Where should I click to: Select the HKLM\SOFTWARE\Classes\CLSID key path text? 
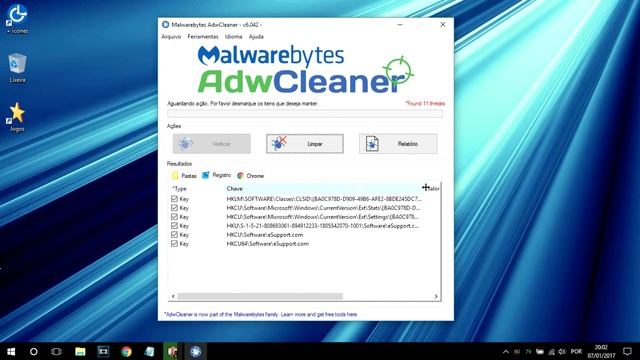click(324, 199)
